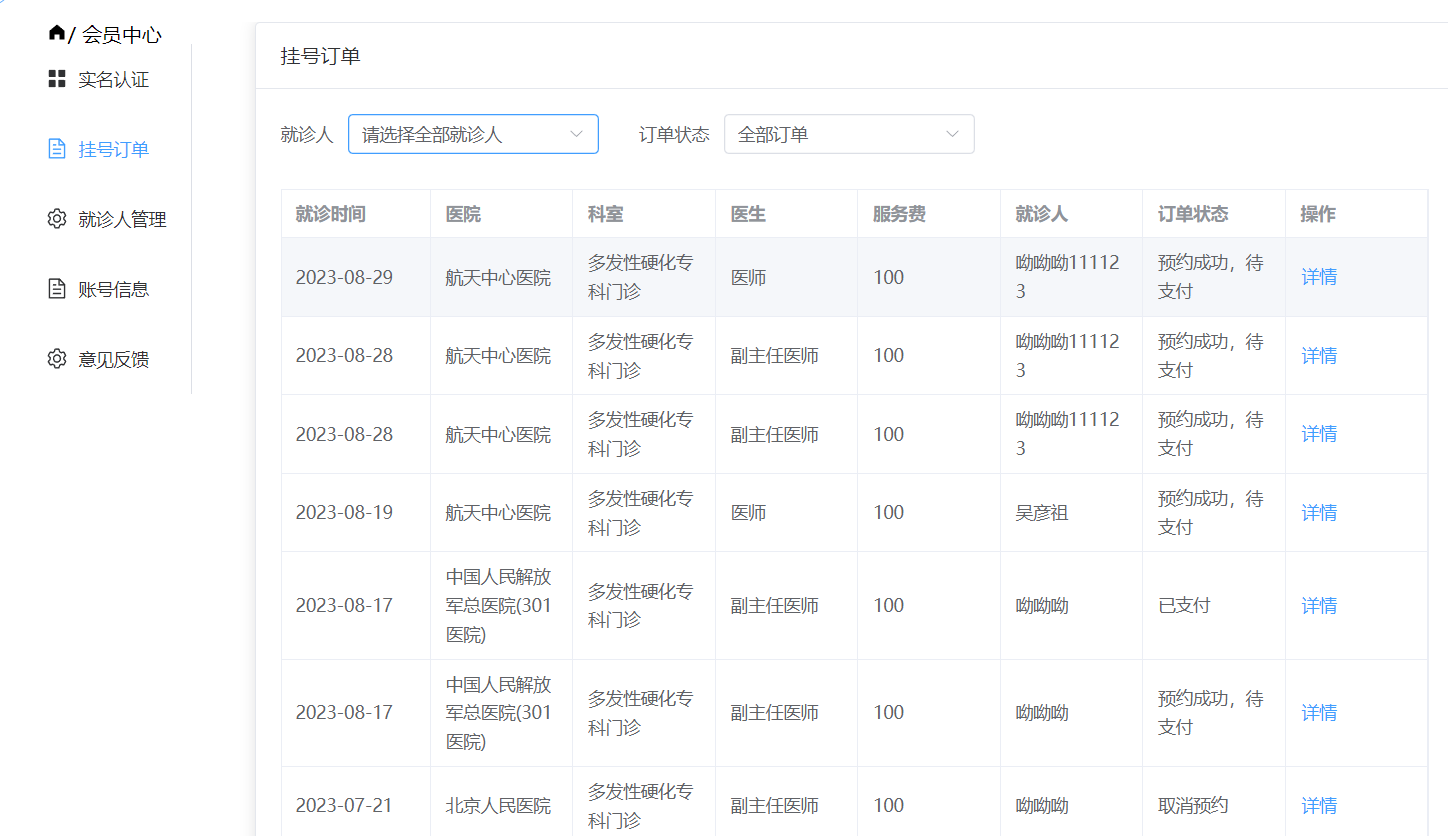
Task: Click 航天中心医院 in the 2023-08-29 row
Action: click(x=498, y=277)
